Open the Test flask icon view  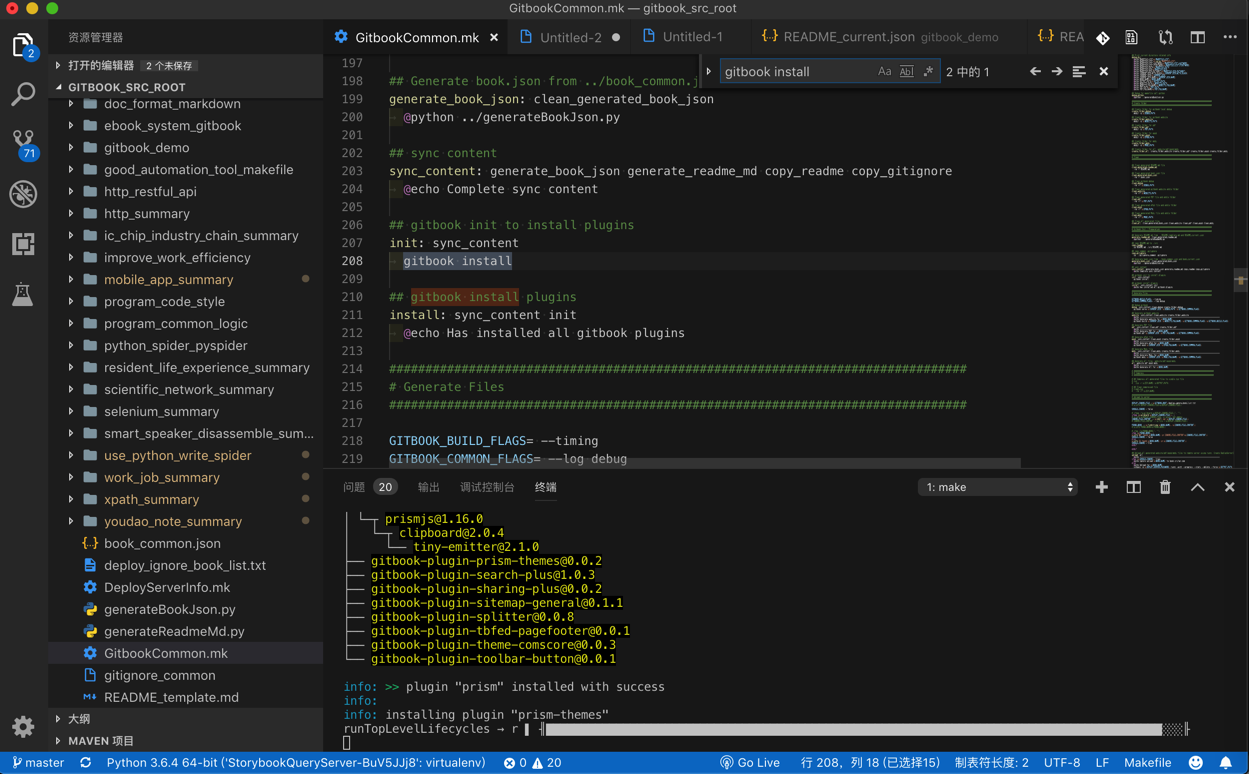tap(23, 294)
